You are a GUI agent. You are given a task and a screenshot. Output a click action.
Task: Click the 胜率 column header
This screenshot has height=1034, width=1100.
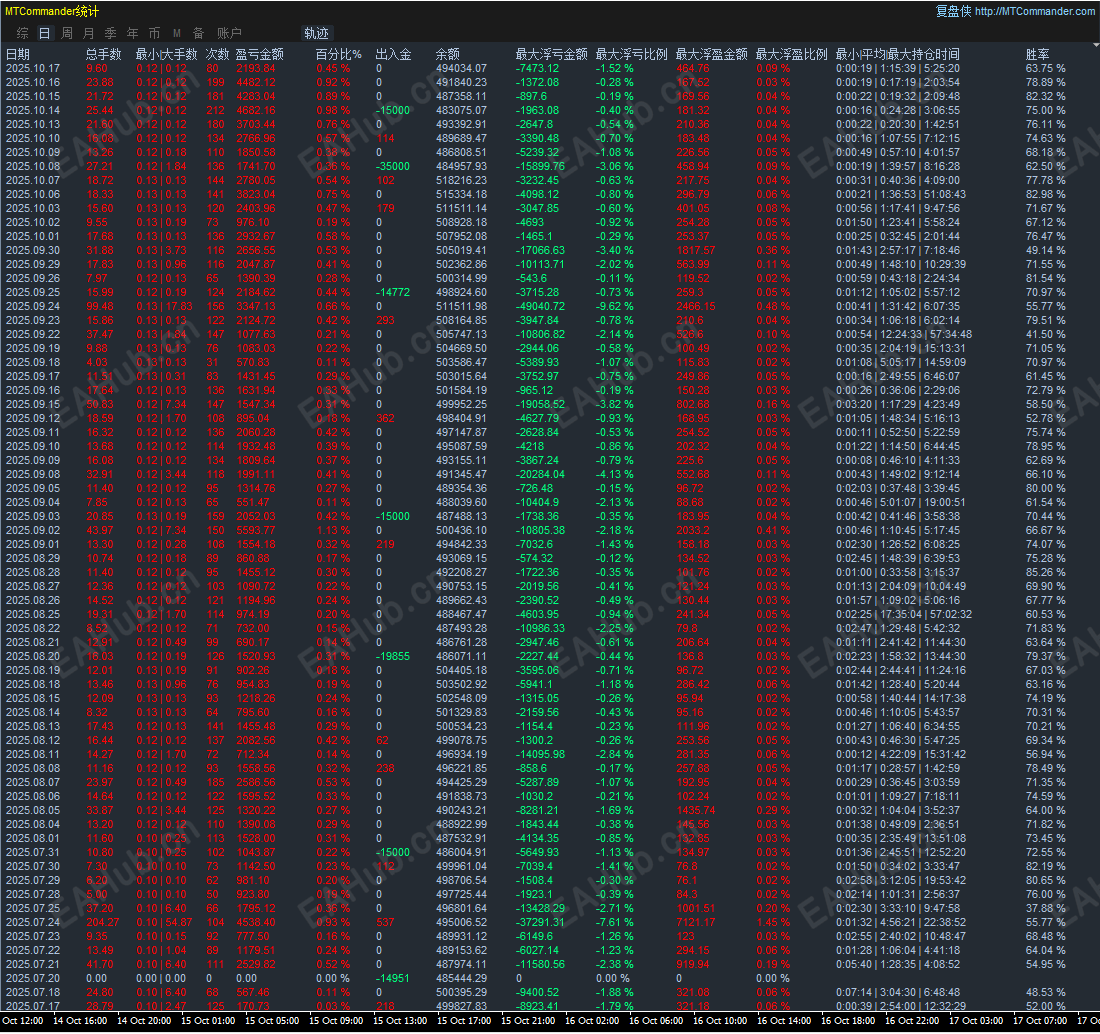point(1038,54)
